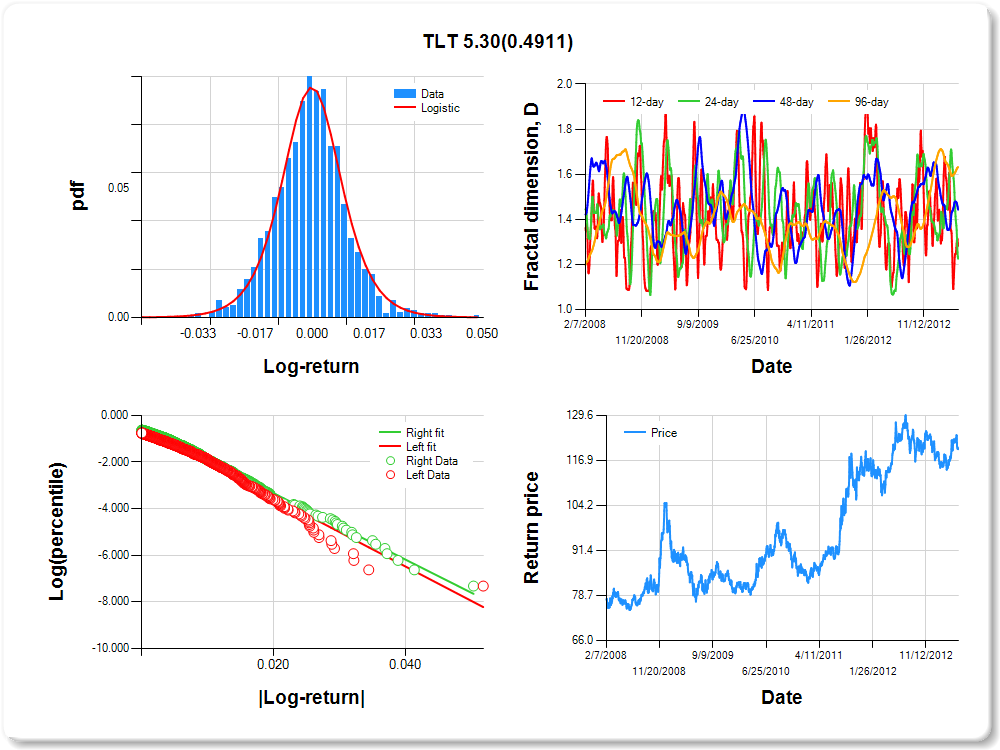1000x750 pixels.
Task: Click the 0.000 x-axis tick on histogram
Action: [312, 334]
